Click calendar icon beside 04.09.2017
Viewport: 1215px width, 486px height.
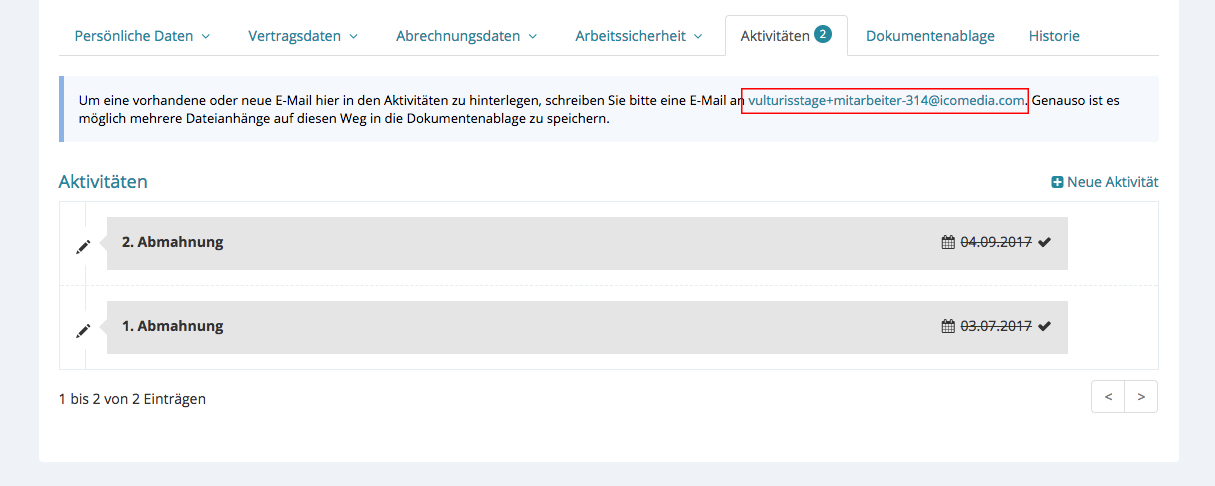pos(948,242)
